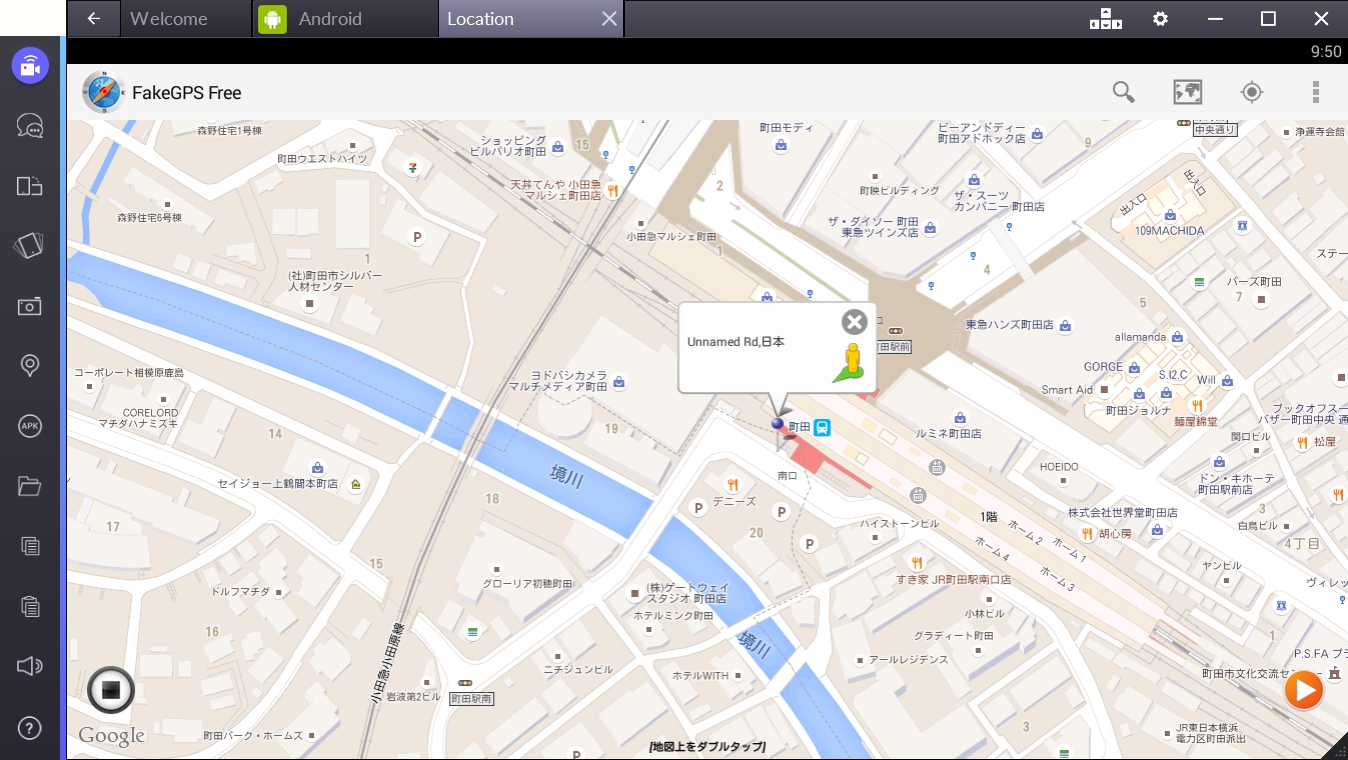The width and height of the screenshot is (1348, 760).
Task: Click the layout switch sidebar icon
Action: coord(30,186)
